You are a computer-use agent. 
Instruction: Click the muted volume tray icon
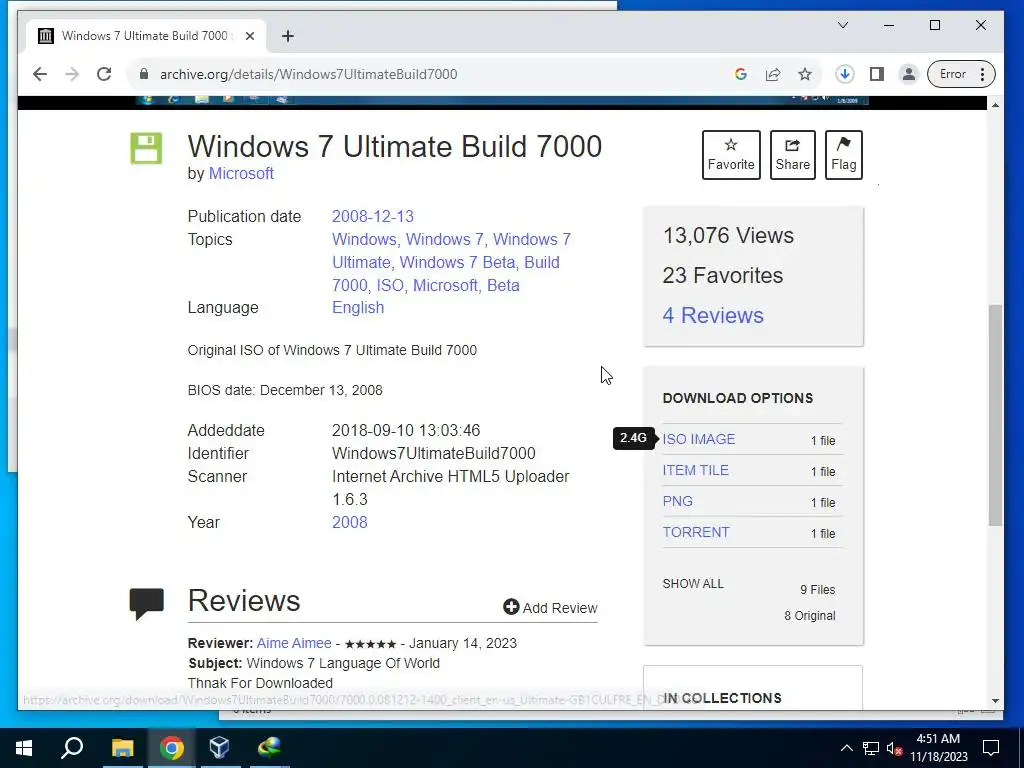(x=895, y=748)
